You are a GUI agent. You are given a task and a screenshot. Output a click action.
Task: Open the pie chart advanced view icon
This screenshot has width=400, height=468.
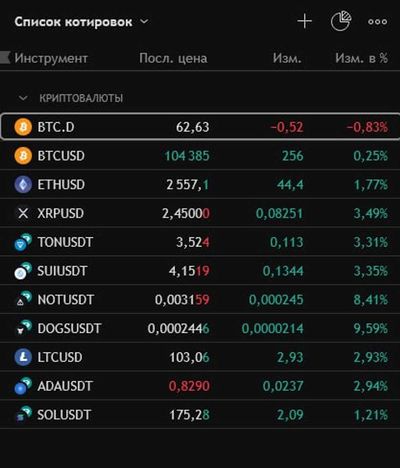tap(341, 21)
